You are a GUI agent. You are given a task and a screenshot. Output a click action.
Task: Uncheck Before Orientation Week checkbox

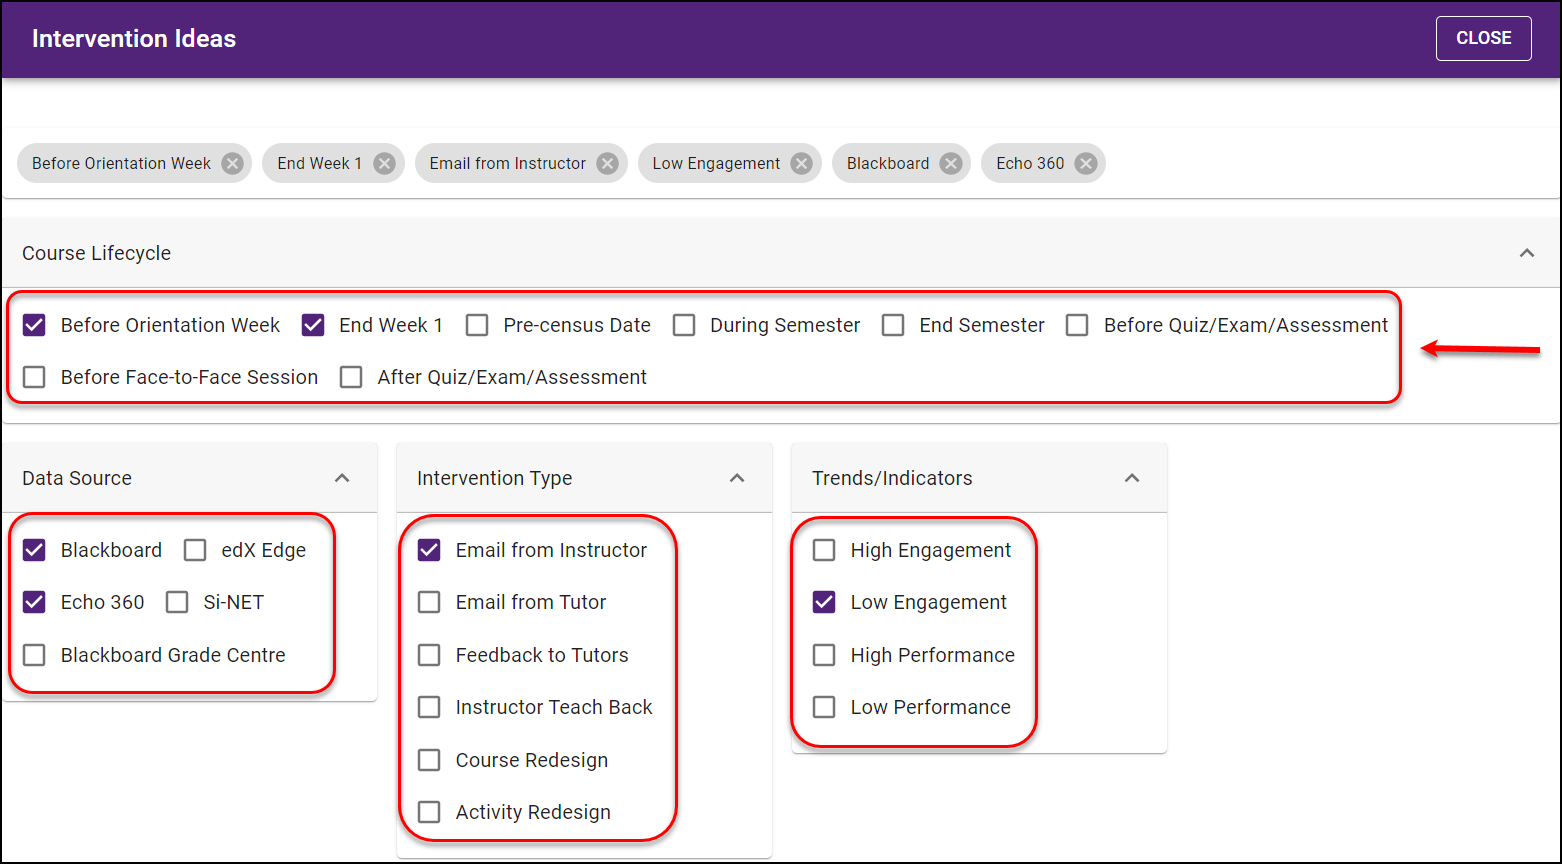[x=34, y=325]
